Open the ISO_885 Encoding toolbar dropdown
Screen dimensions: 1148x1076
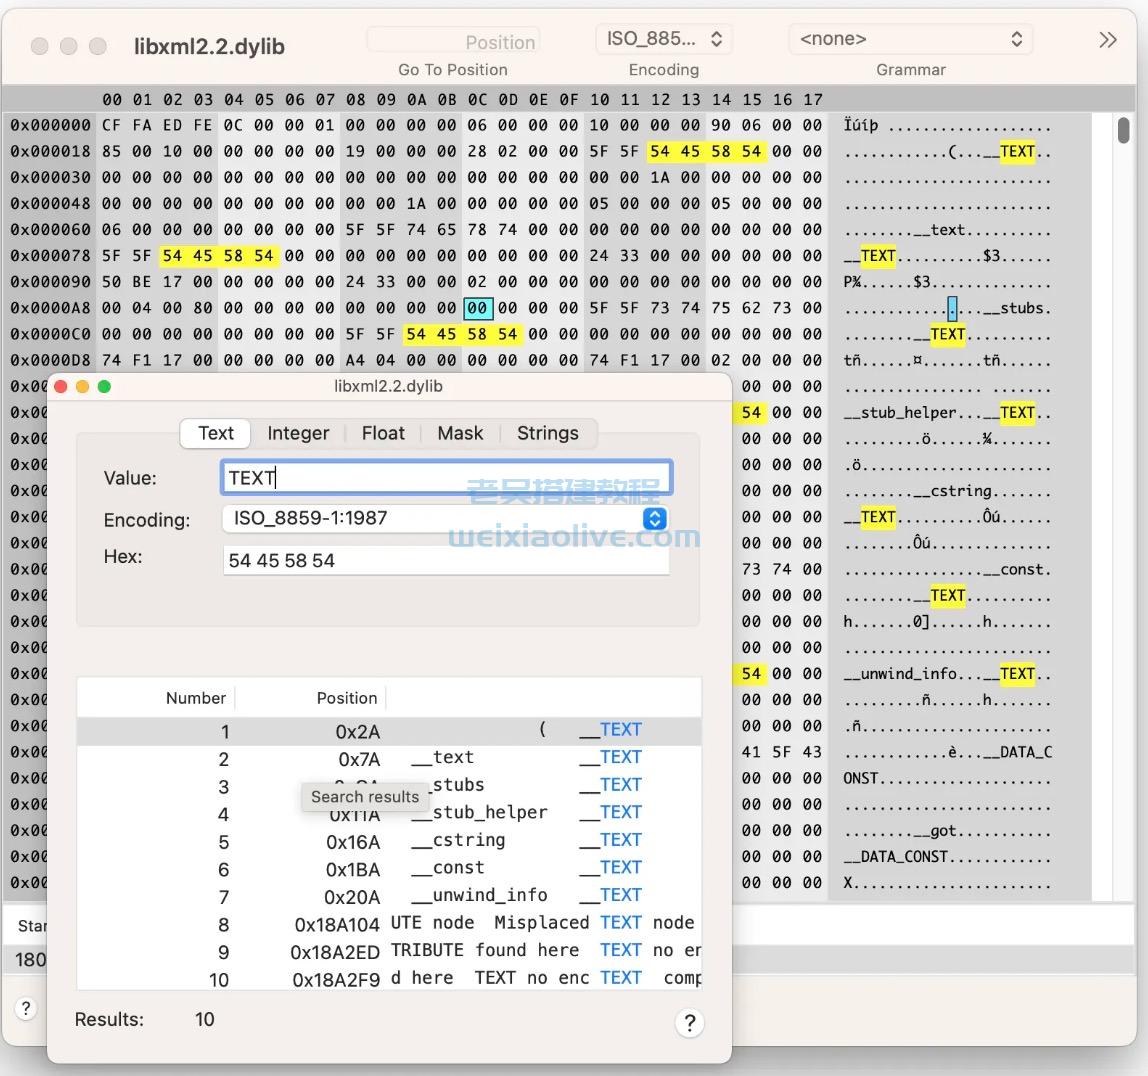click(664, 39)
